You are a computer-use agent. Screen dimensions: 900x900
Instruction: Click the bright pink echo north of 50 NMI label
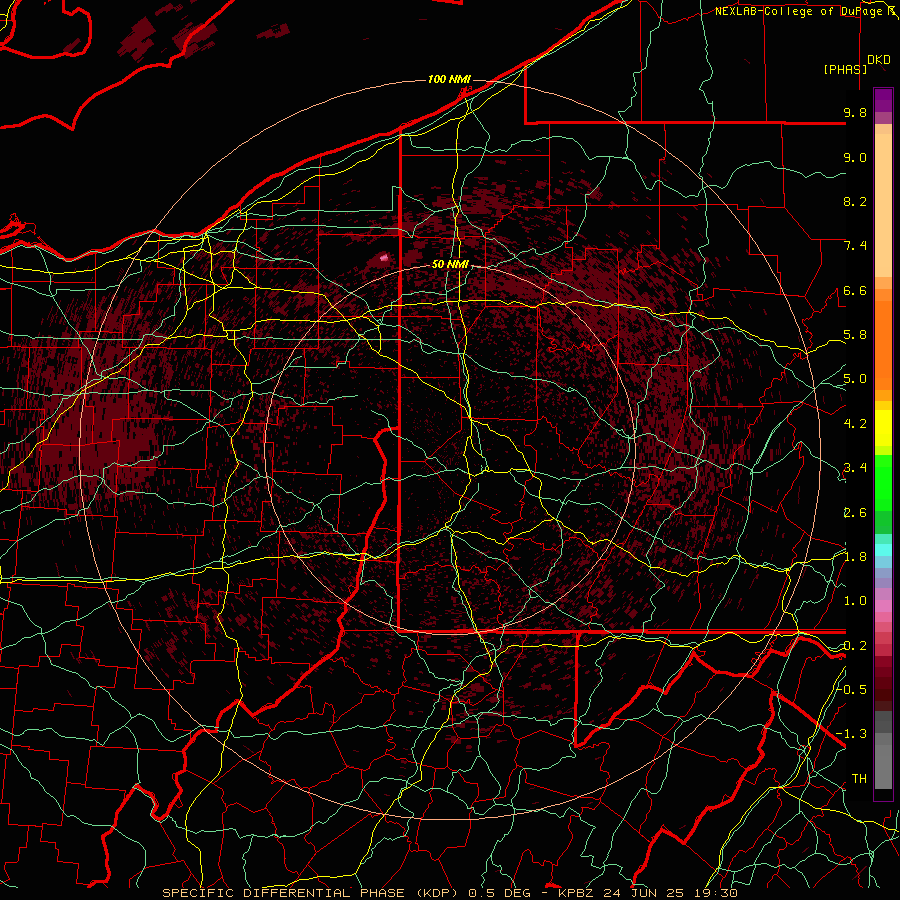click(x=384, y=258)
